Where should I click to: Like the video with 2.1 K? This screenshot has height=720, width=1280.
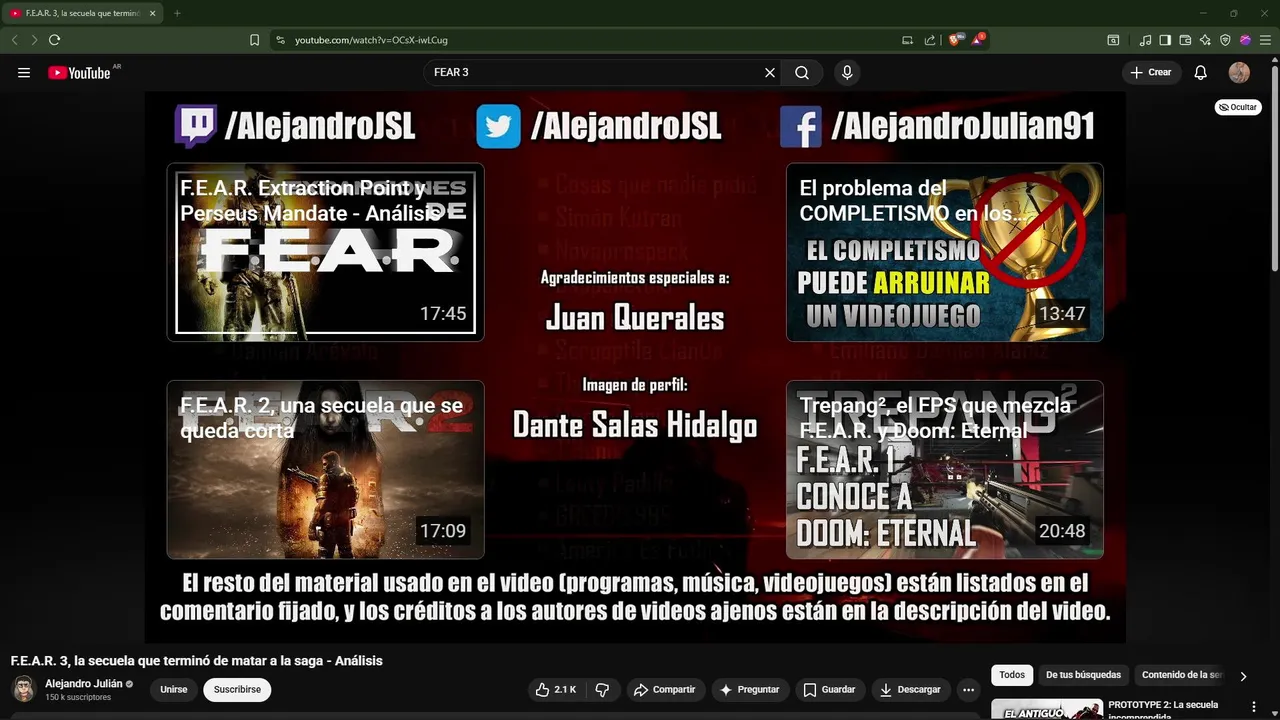point(555,689)
